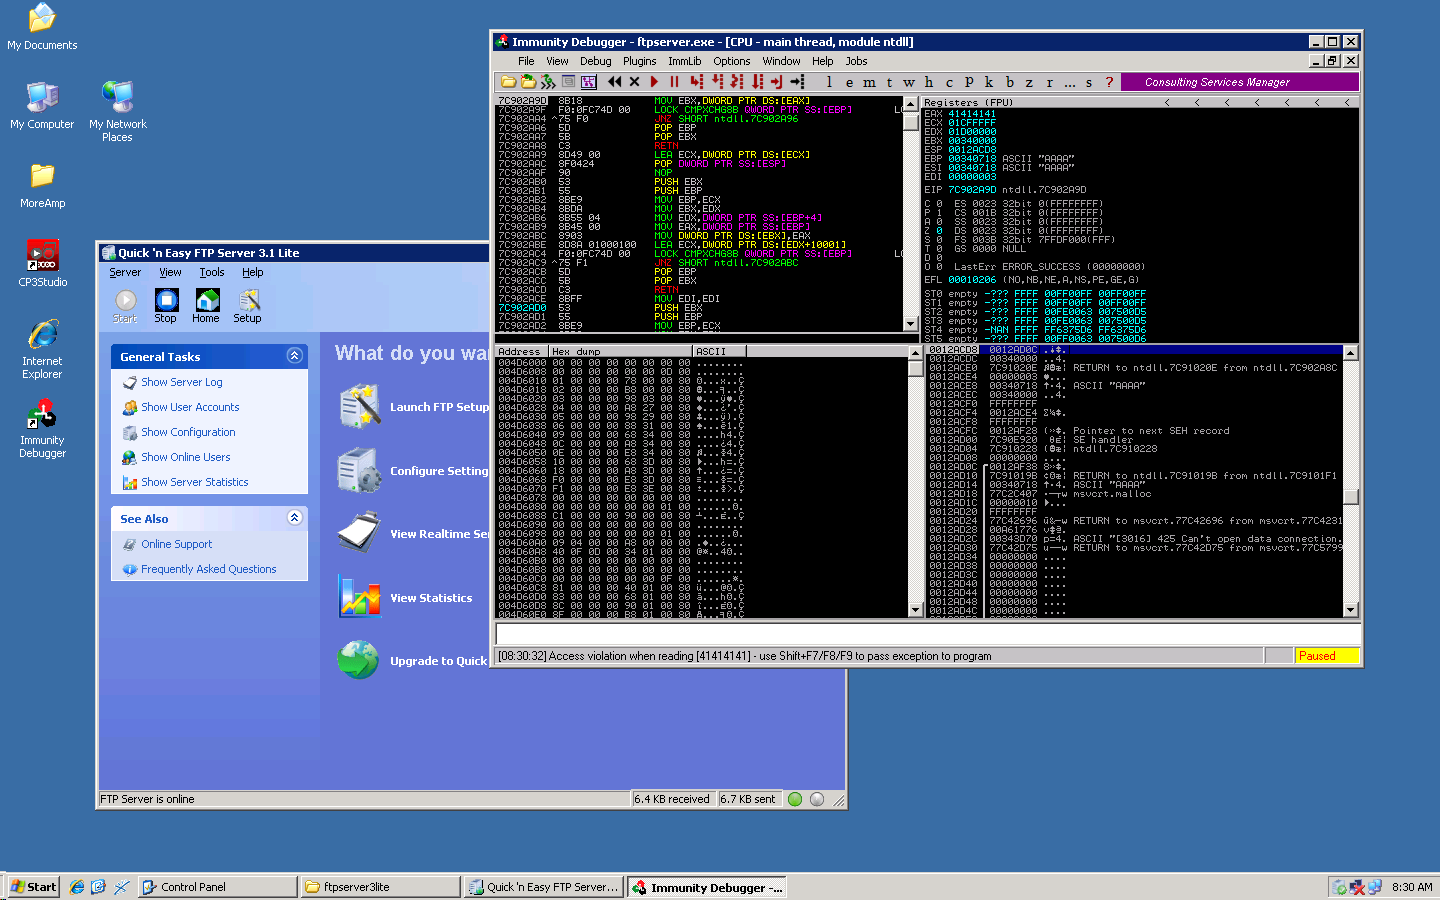Click the Home icon in FTP Server toolbar
The width and height of the screenshot is (1440, 900).
[x=206, y=305]
